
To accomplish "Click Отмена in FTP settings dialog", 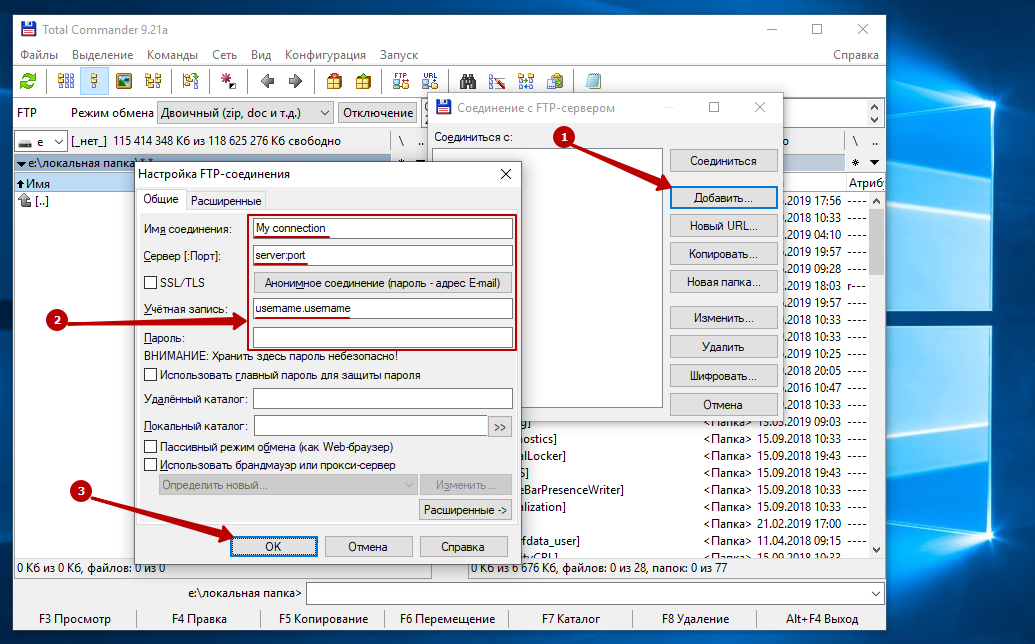I will (x=368, y=546).
